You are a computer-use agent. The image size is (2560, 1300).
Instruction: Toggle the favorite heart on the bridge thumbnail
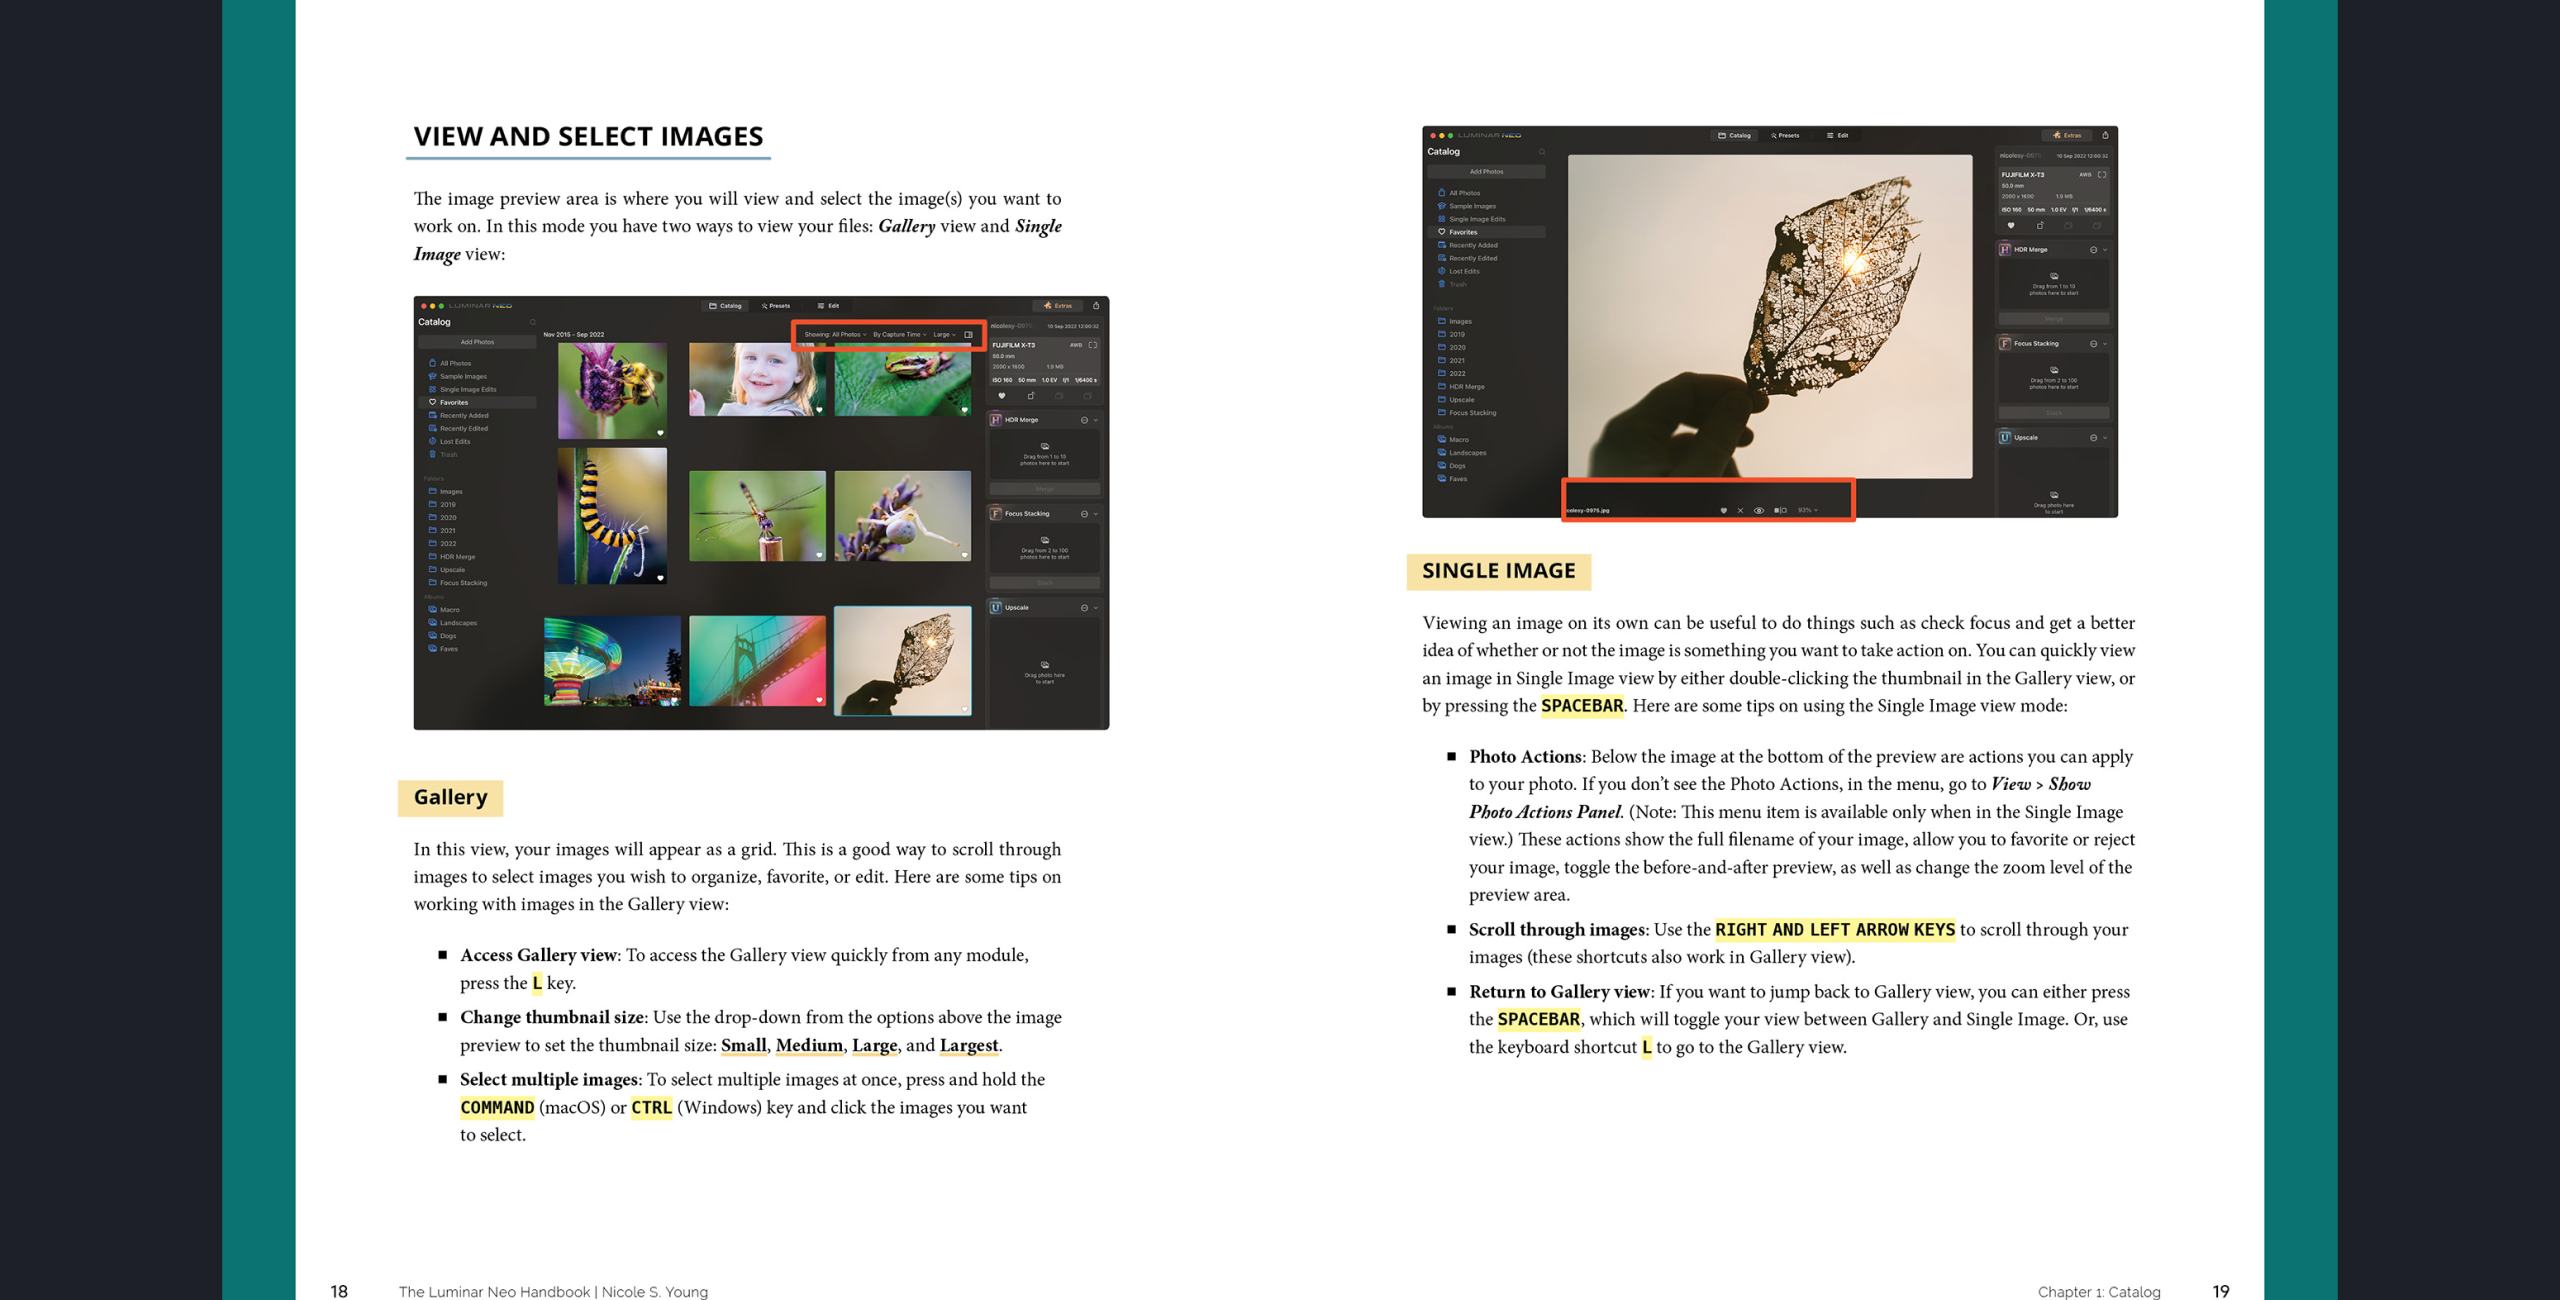(819, 700)
